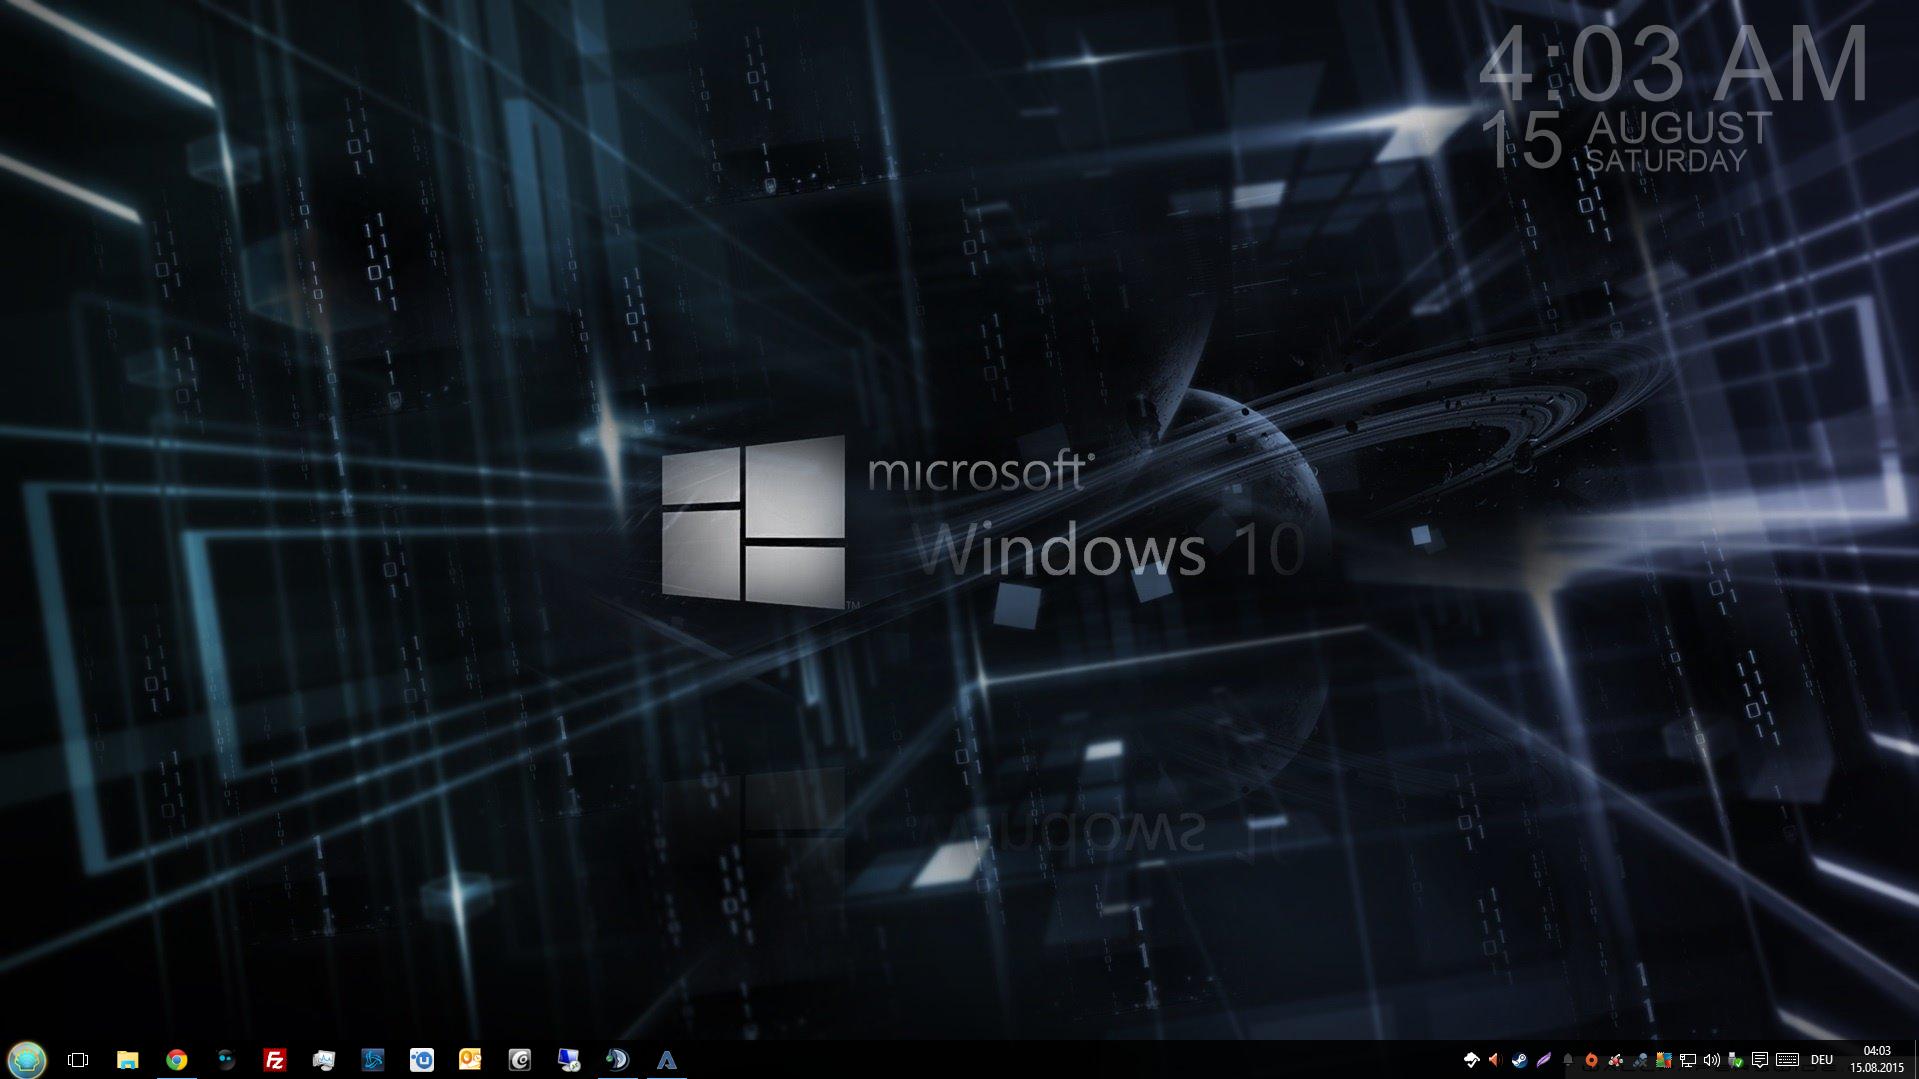The height and width of the screenshot is (1079, 1919).
Task: Open Remote Desktop Connection taskbar icon
Action: (x=568, y=1060)
